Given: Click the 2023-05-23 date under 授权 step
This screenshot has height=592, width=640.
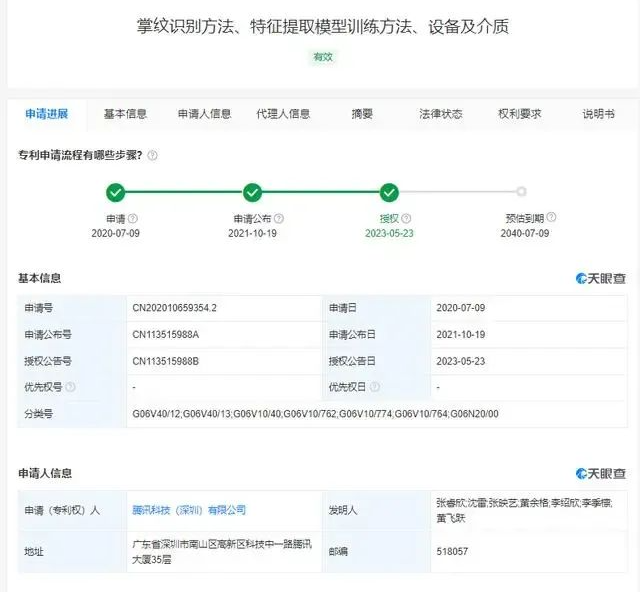Looking at the screenshot, I should [x=389, y=233].
